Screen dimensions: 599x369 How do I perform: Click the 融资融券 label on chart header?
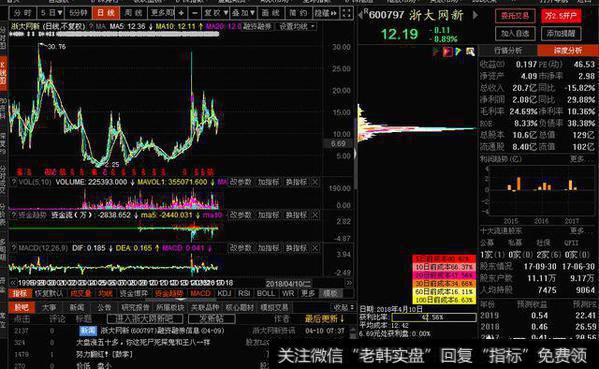pyautogui.click(x=258, y=26)
